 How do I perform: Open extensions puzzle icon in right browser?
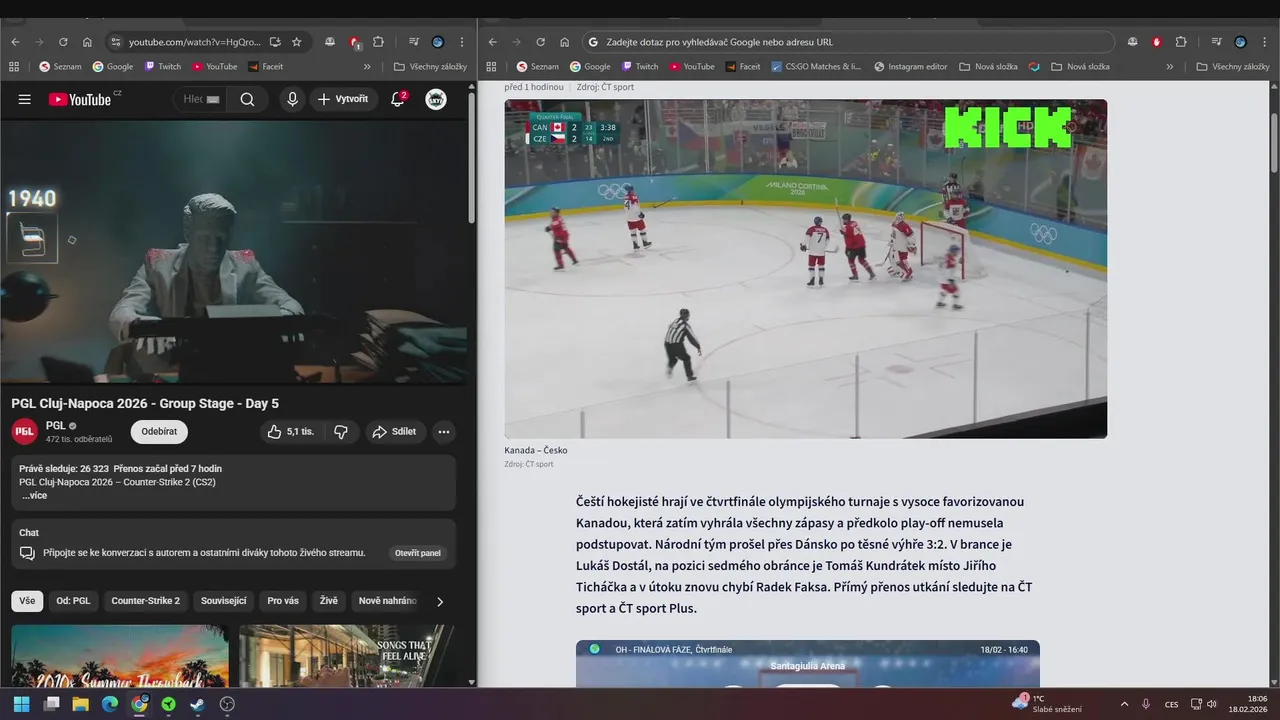tap(1181, 42)
